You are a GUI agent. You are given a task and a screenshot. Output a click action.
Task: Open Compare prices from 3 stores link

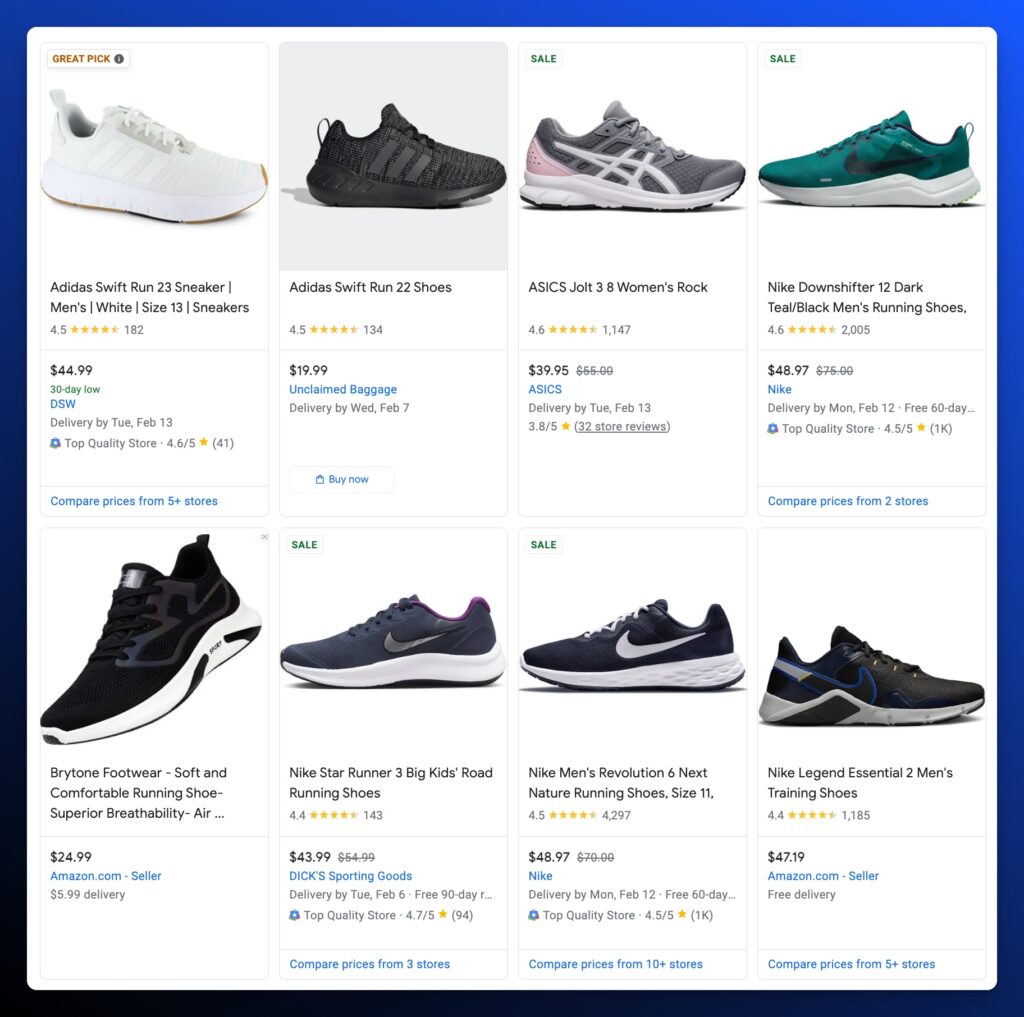click(x=369, y=964)
